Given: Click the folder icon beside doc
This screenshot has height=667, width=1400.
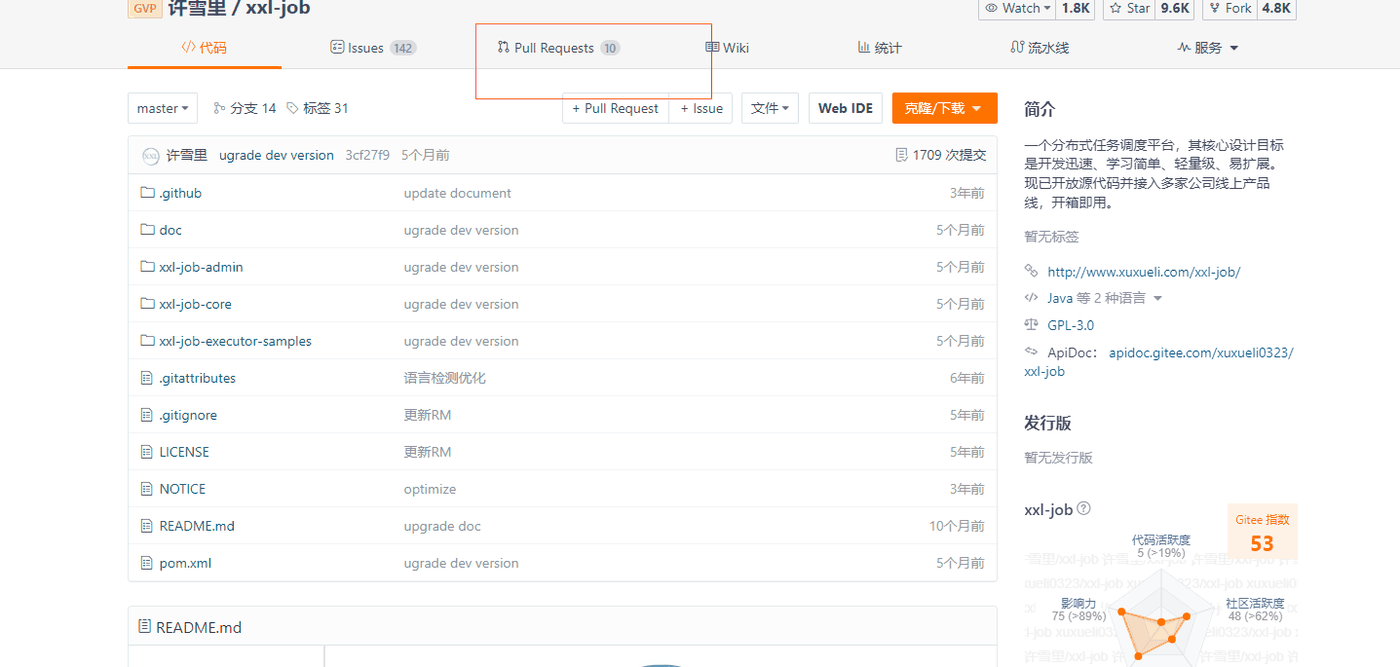Looking at the screenshot, I should 148,230.
